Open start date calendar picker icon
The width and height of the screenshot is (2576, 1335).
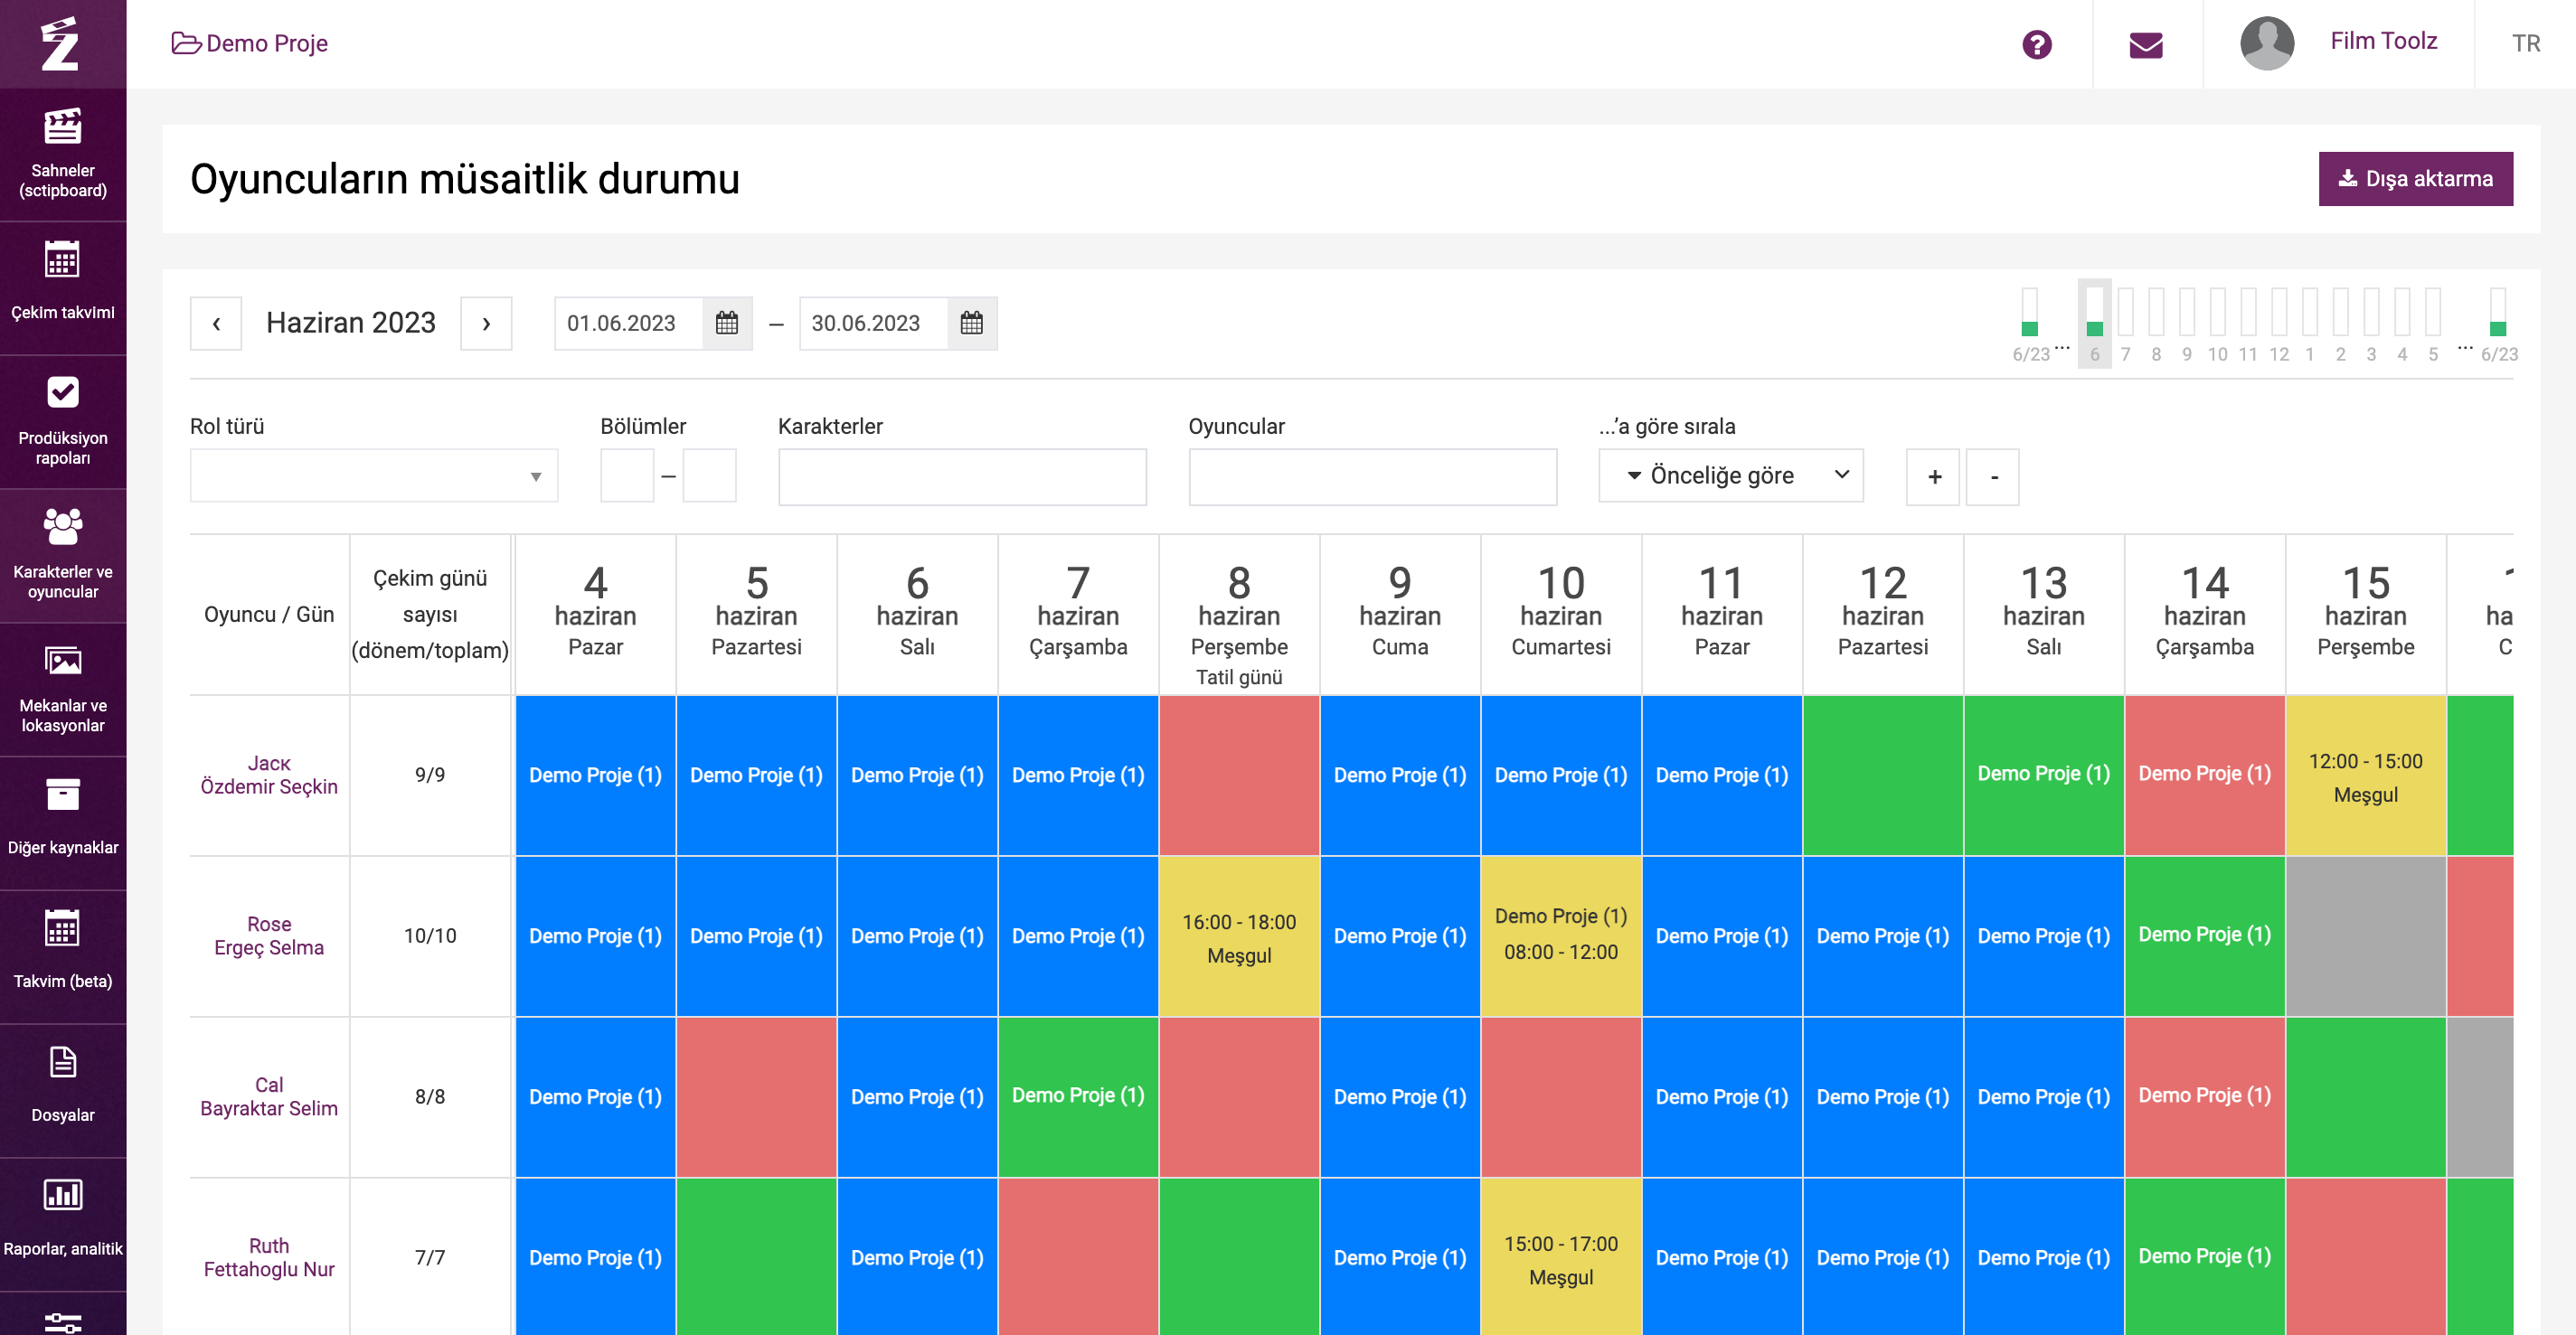(727, 323)
